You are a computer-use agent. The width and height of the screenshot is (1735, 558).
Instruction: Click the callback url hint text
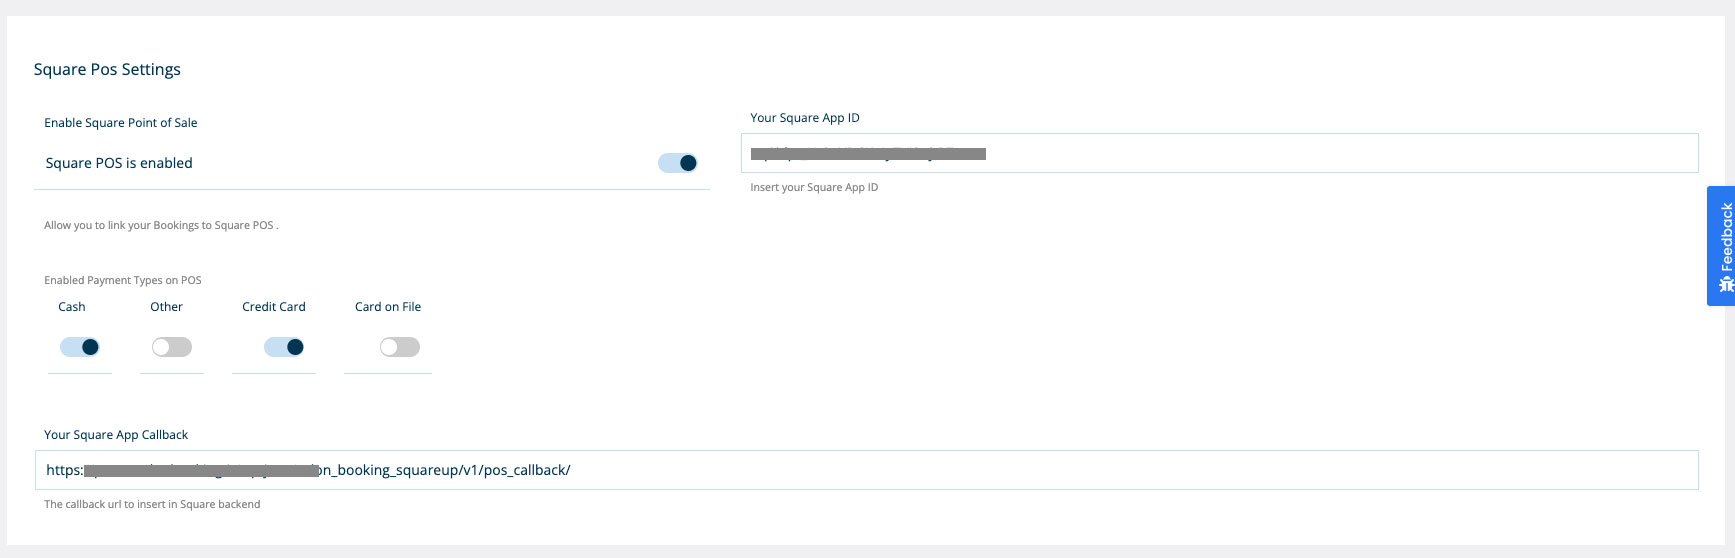click(152, 504)
